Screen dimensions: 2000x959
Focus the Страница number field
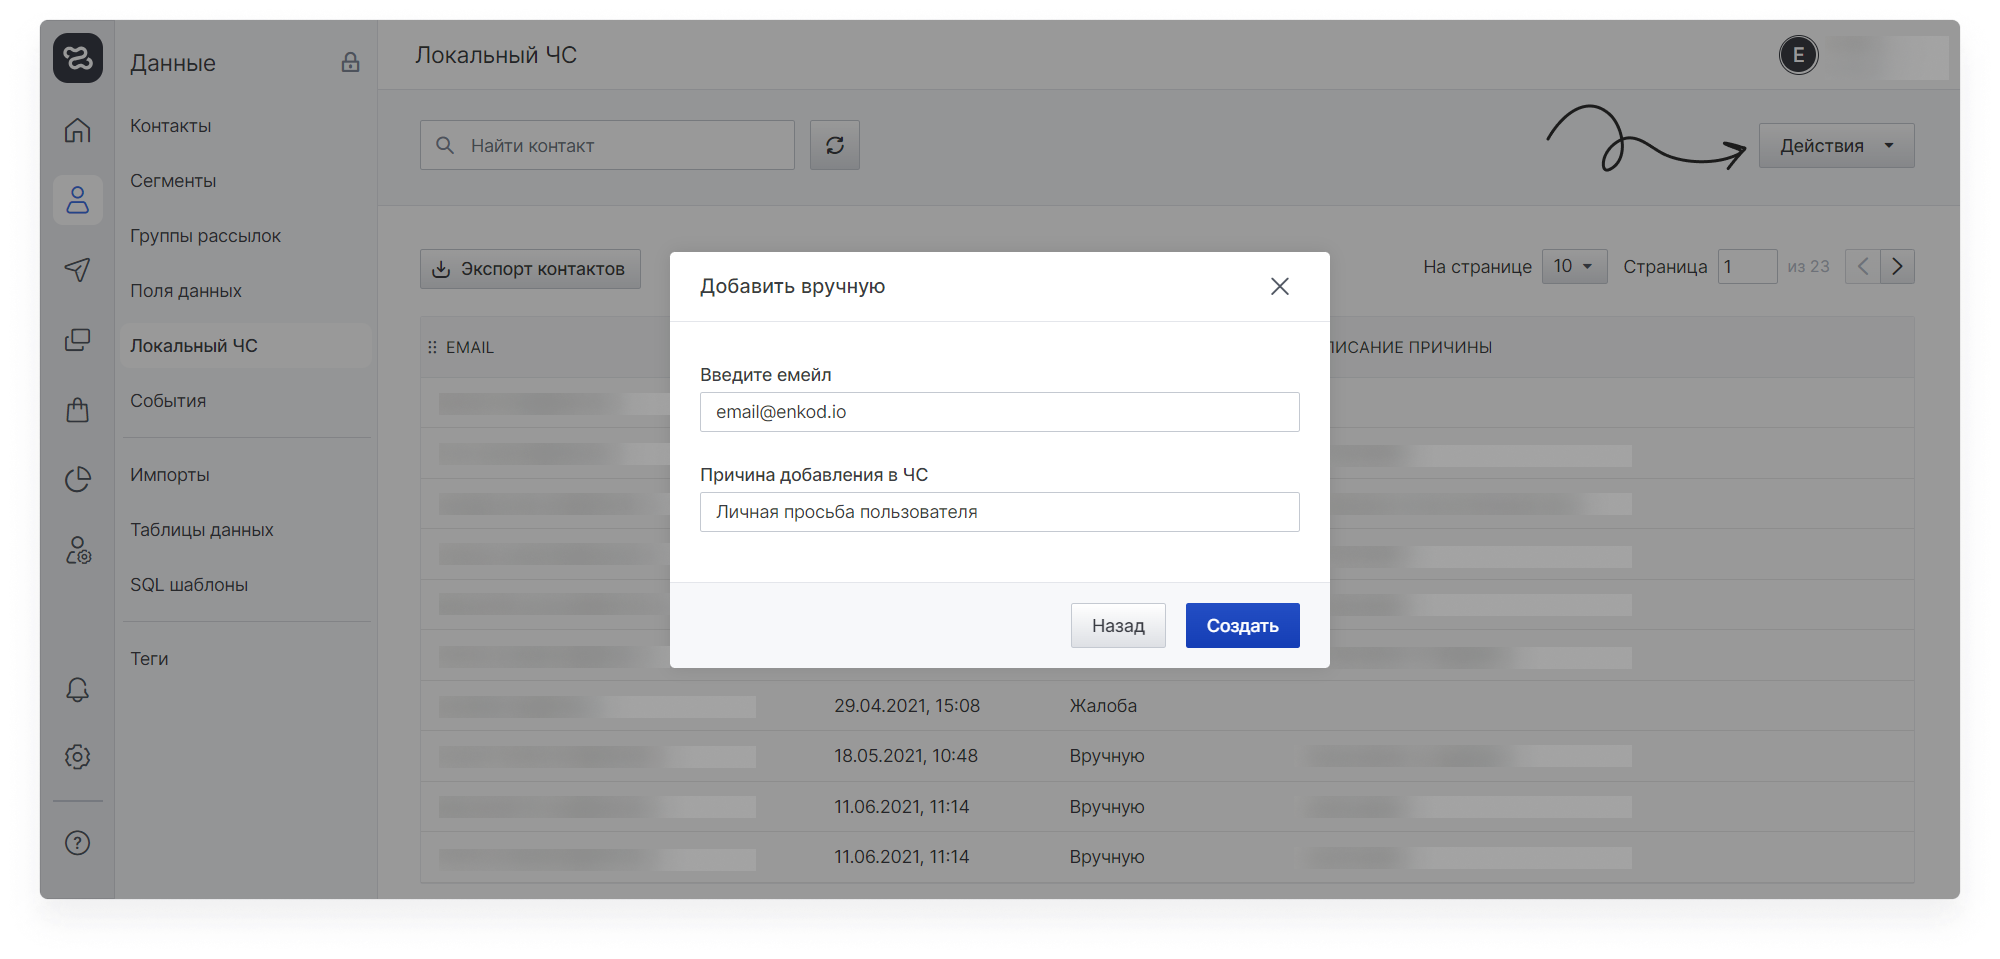click(x=1747, y=267)
